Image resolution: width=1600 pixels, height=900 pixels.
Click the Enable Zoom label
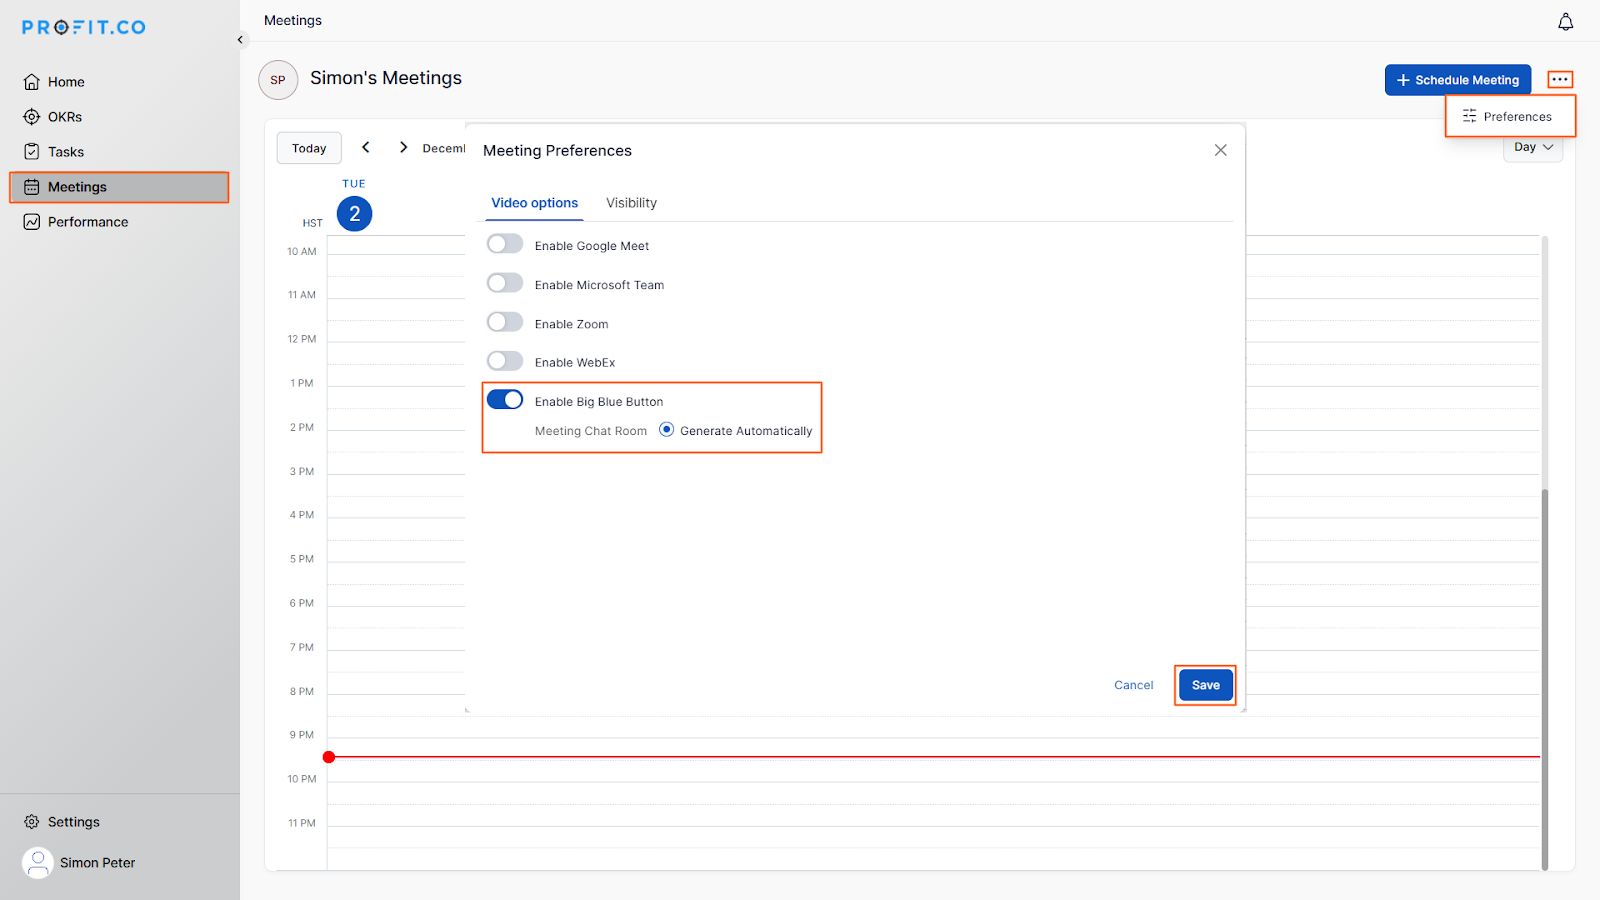(571, 324)
